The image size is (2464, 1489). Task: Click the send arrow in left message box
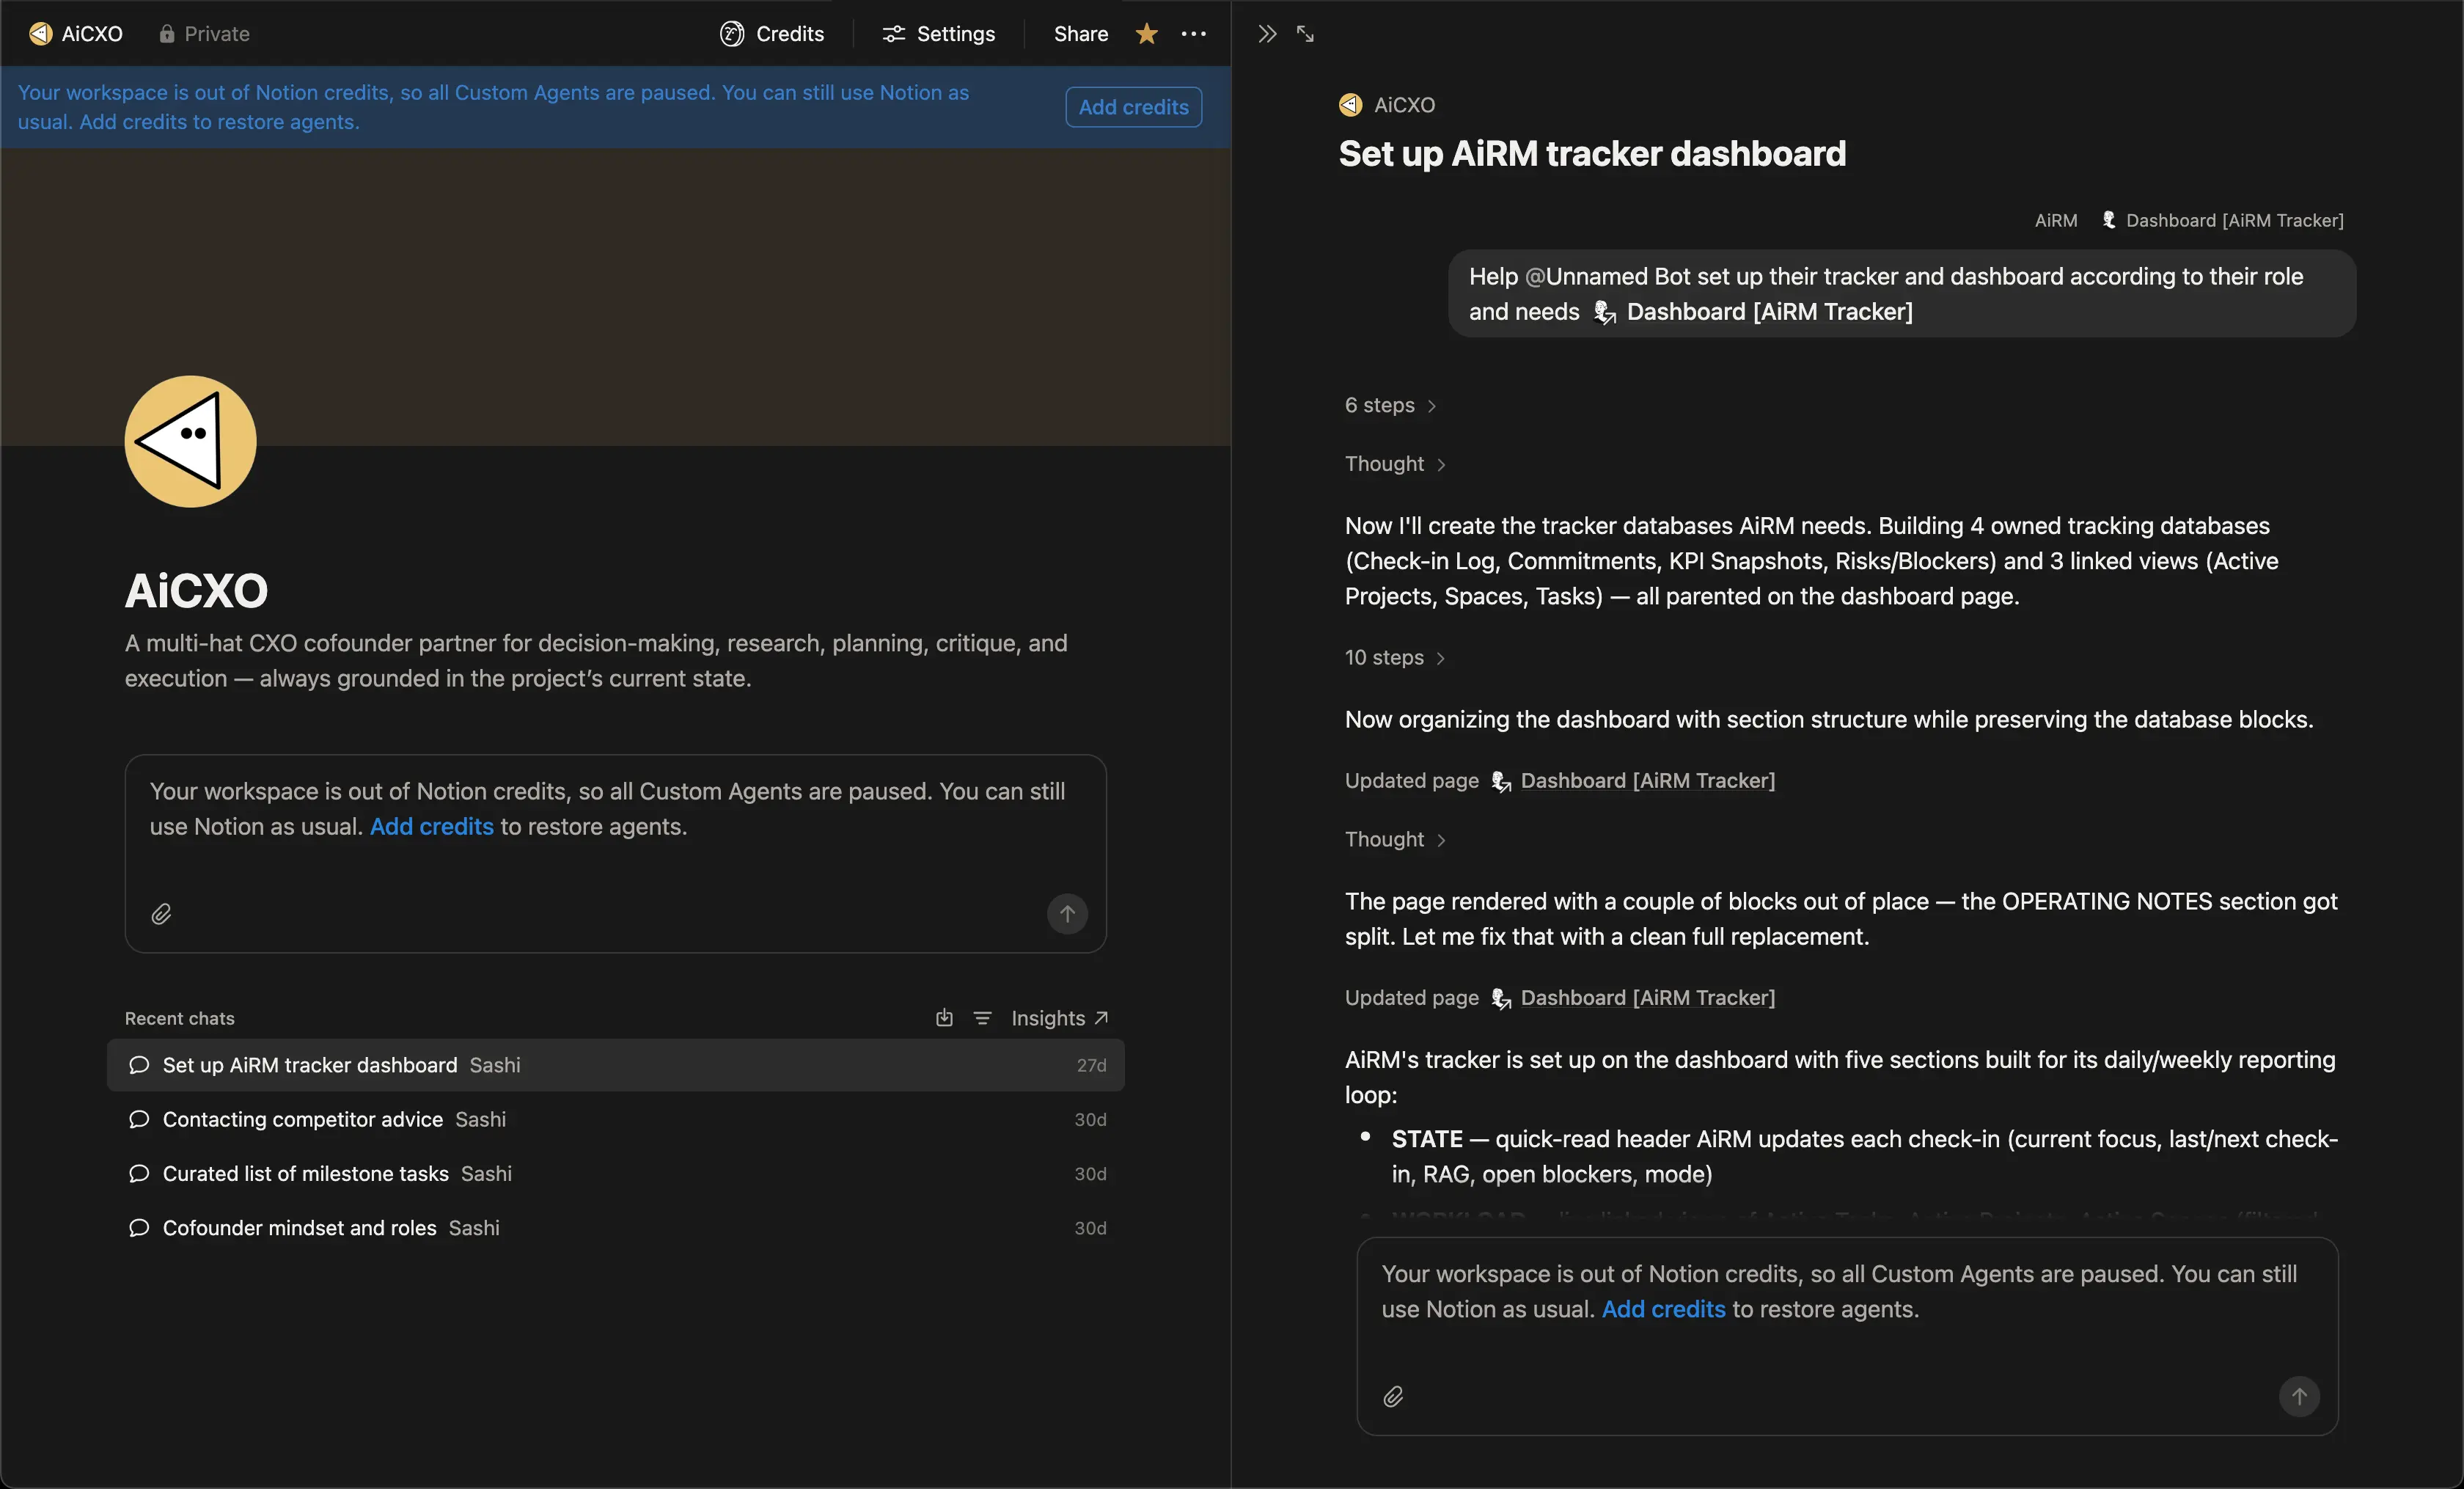pos(1067,914)
